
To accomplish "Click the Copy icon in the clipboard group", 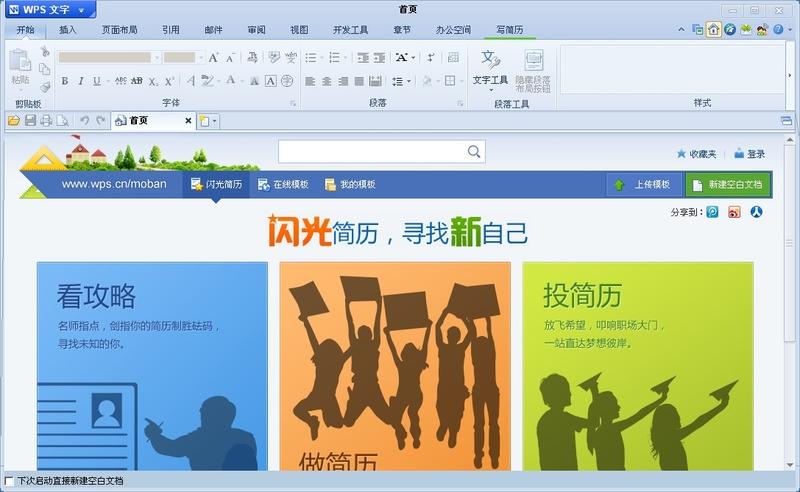I will (x=45, y=68).
